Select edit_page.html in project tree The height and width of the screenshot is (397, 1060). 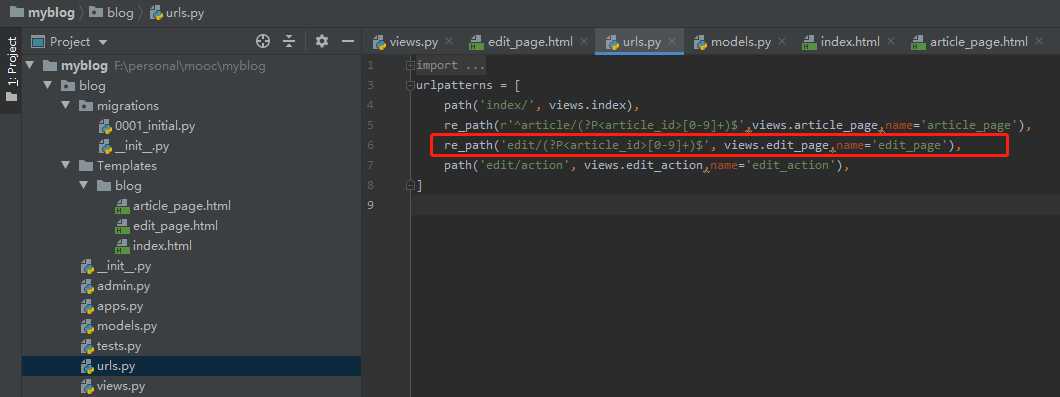[x=166, y=226]
